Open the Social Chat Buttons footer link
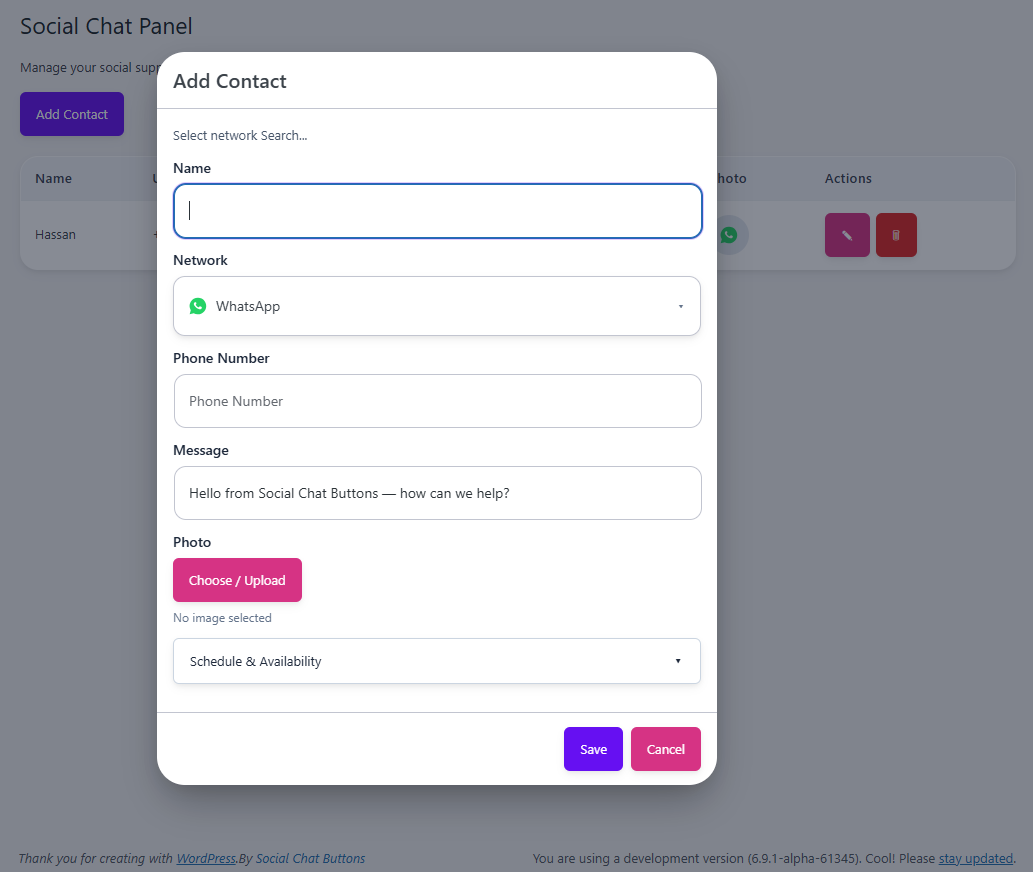This screenshot has width=1033, height=872. coord(310,858)
